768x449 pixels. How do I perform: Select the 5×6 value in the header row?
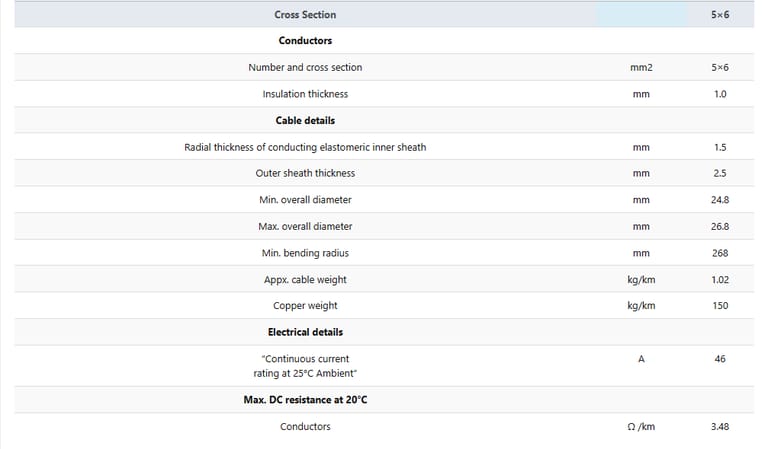pyautogui.click(x=720, y=15)
